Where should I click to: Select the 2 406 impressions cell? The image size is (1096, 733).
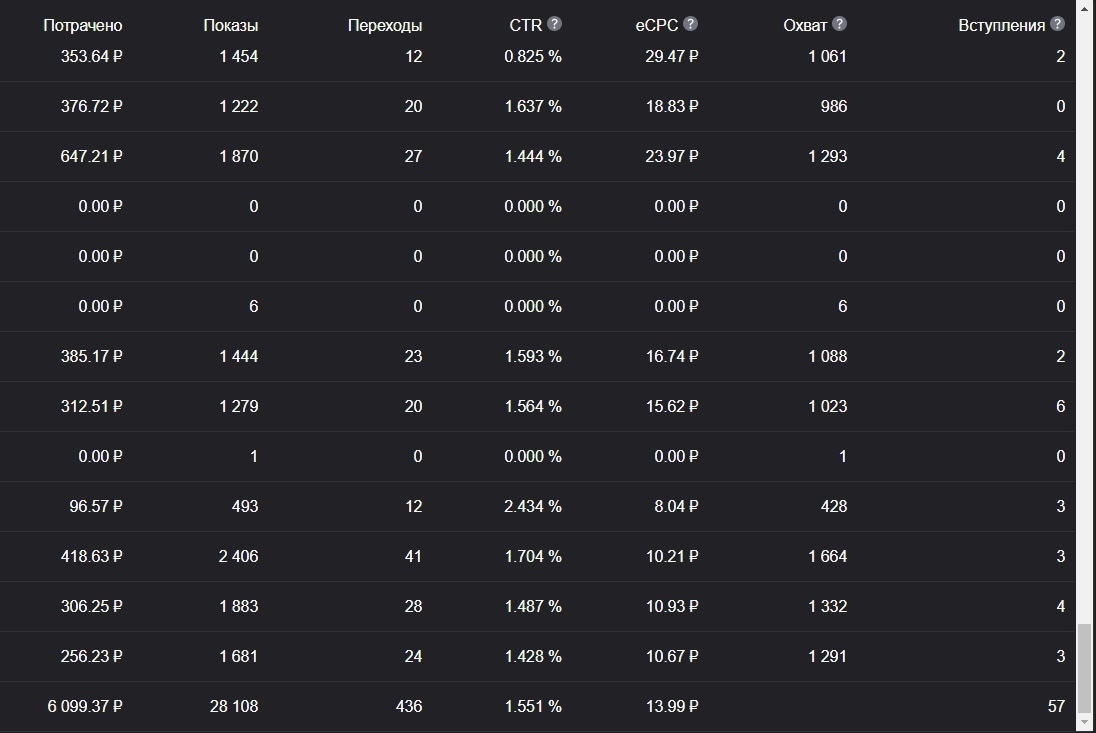[238, 557]
